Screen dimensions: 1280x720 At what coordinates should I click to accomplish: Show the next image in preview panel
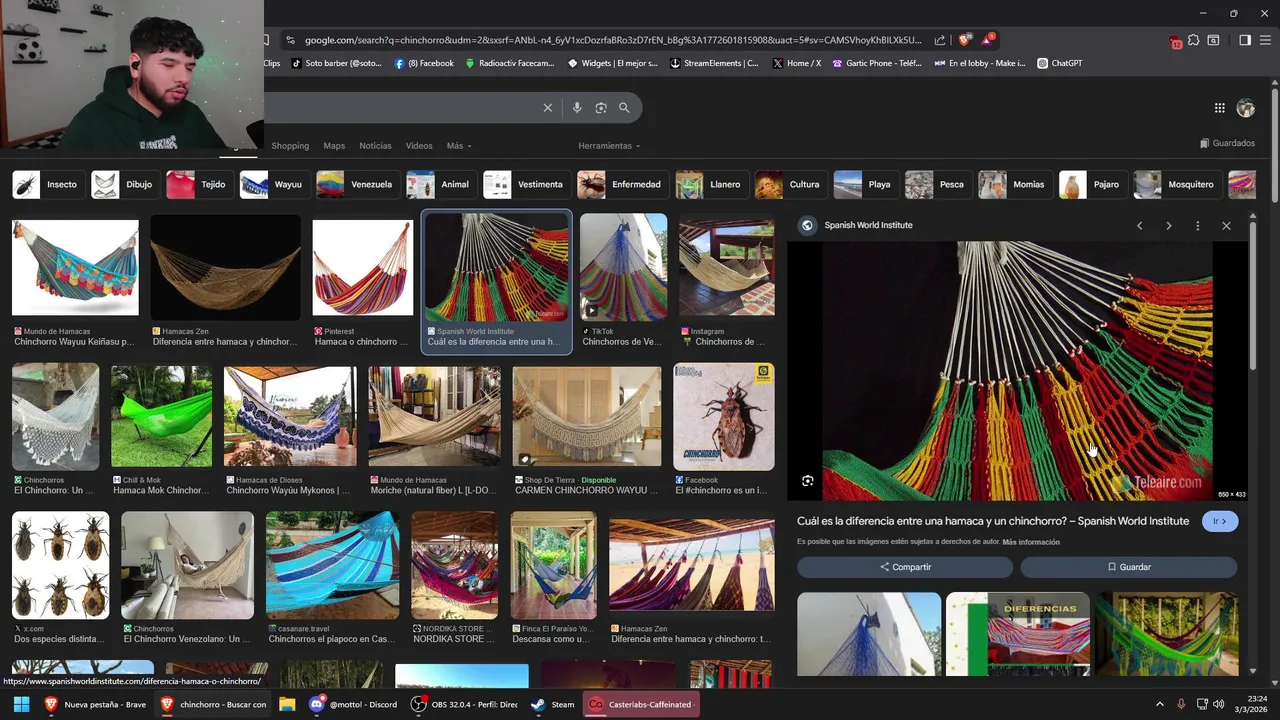click(x=1168, y=226)
